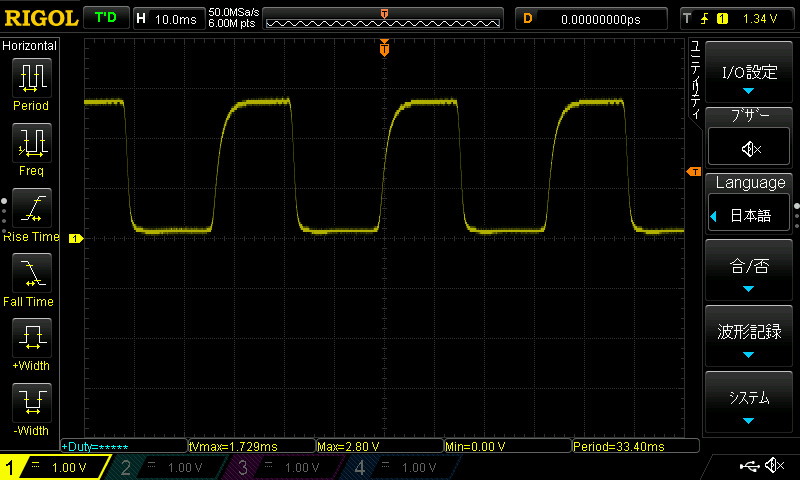Viewport: 800px width, 480px height.
Task: Select the Period measurement icon
Action: (x=32, y=78)
